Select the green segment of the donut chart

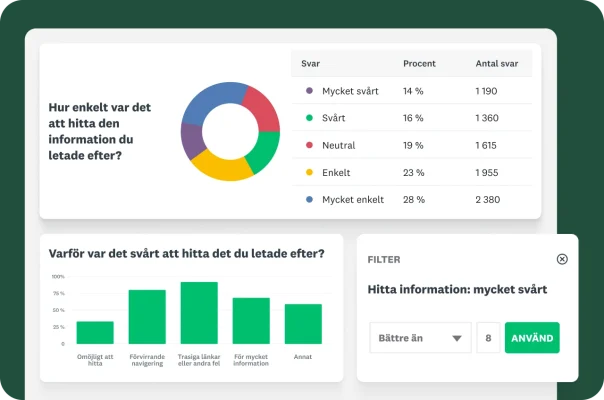pyautogui.click(x=265, y=151)
